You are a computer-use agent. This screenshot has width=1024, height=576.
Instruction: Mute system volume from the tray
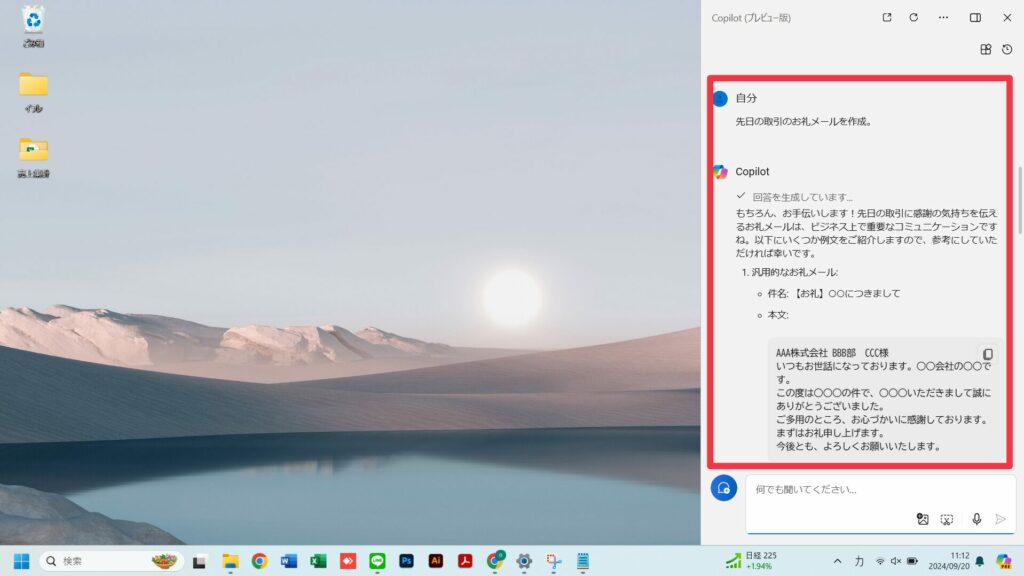coord(895,561)
